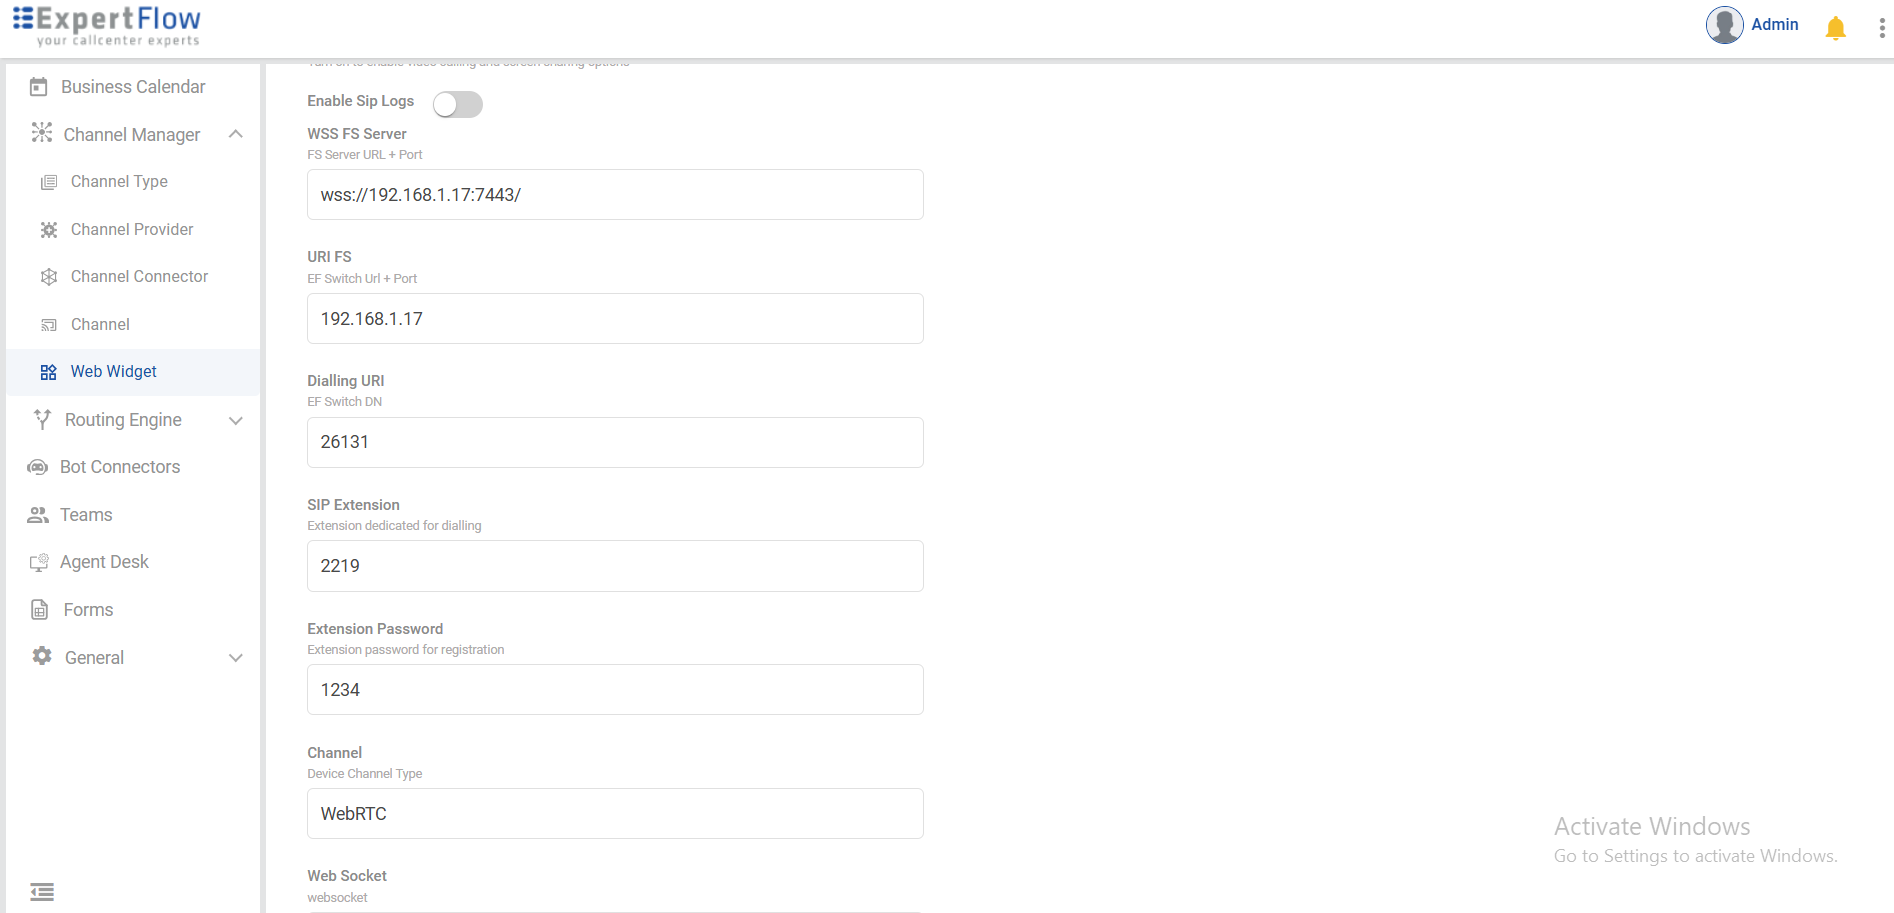1894x913 pixels.
Task: Collapse the Channel Manager section
Action: click(236, 134)
